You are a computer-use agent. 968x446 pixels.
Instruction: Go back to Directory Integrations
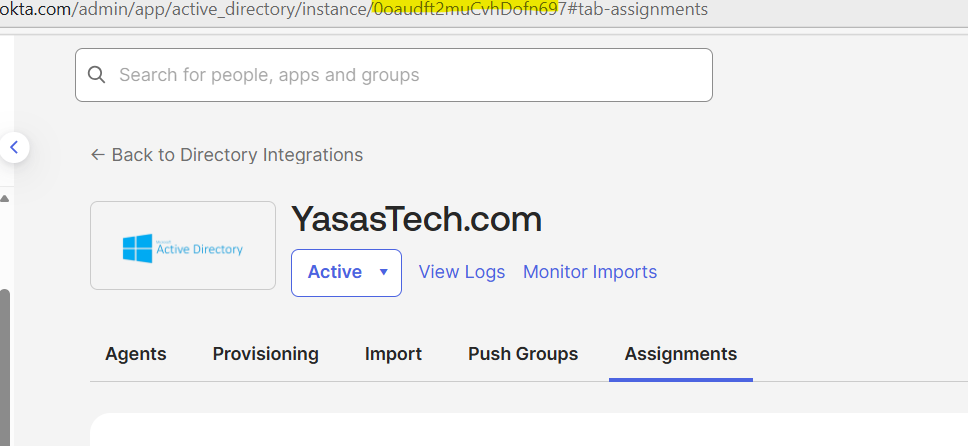(237, 155)
